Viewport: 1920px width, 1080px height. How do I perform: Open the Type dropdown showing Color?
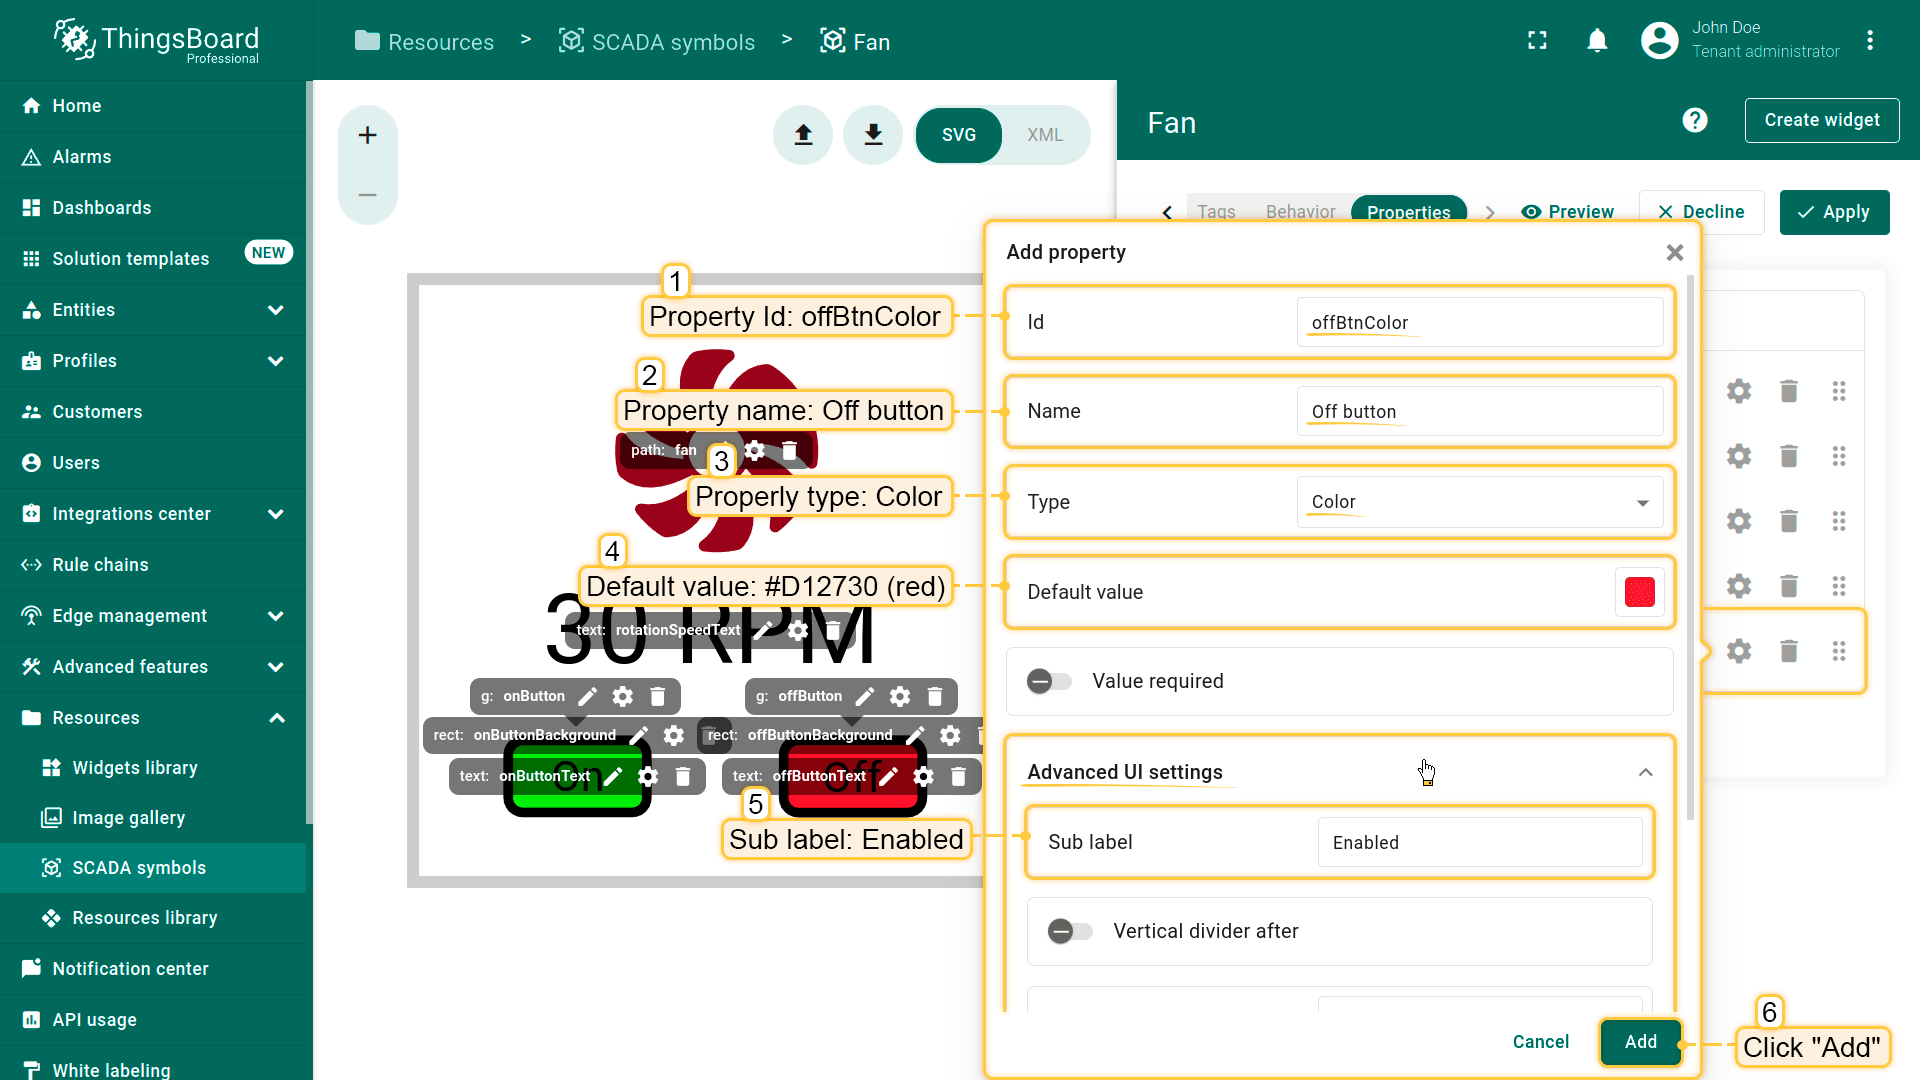1479,502
